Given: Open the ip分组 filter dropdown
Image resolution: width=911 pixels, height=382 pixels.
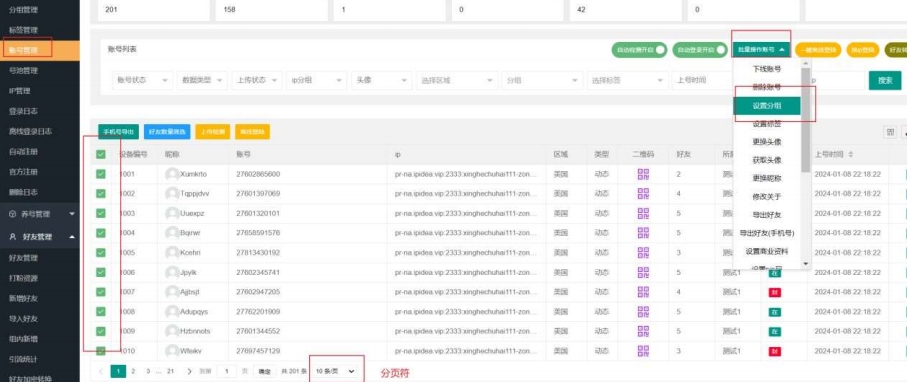Looking at the screenshot, I should 317,80.
